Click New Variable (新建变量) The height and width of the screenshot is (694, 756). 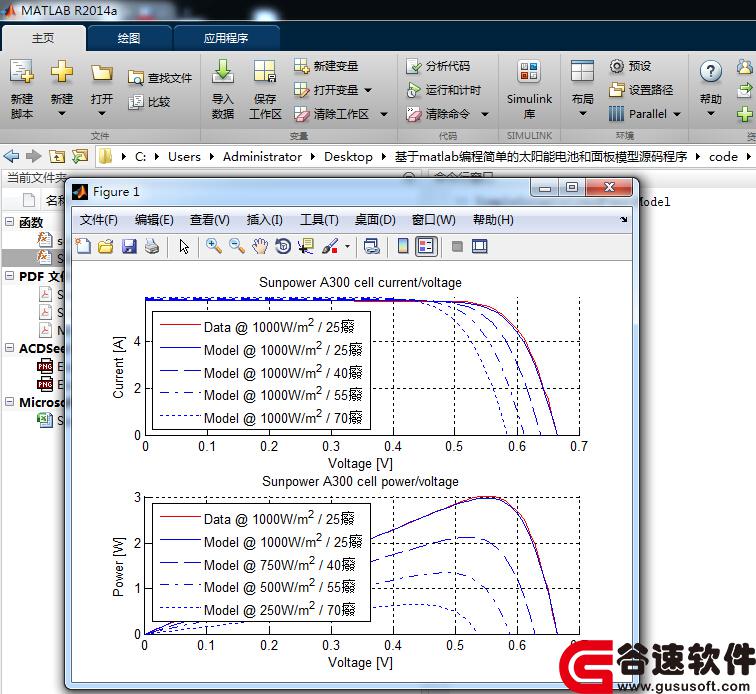326,66
